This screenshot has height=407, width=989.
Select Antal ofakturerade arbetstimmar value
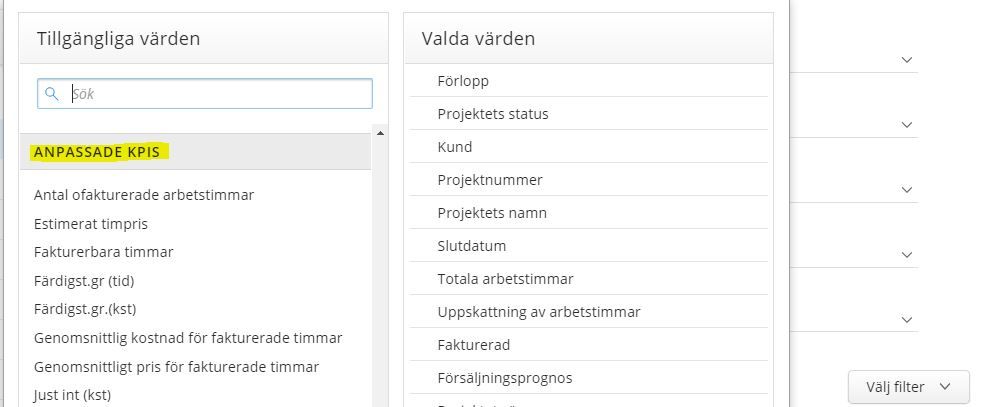click(144, 195)
